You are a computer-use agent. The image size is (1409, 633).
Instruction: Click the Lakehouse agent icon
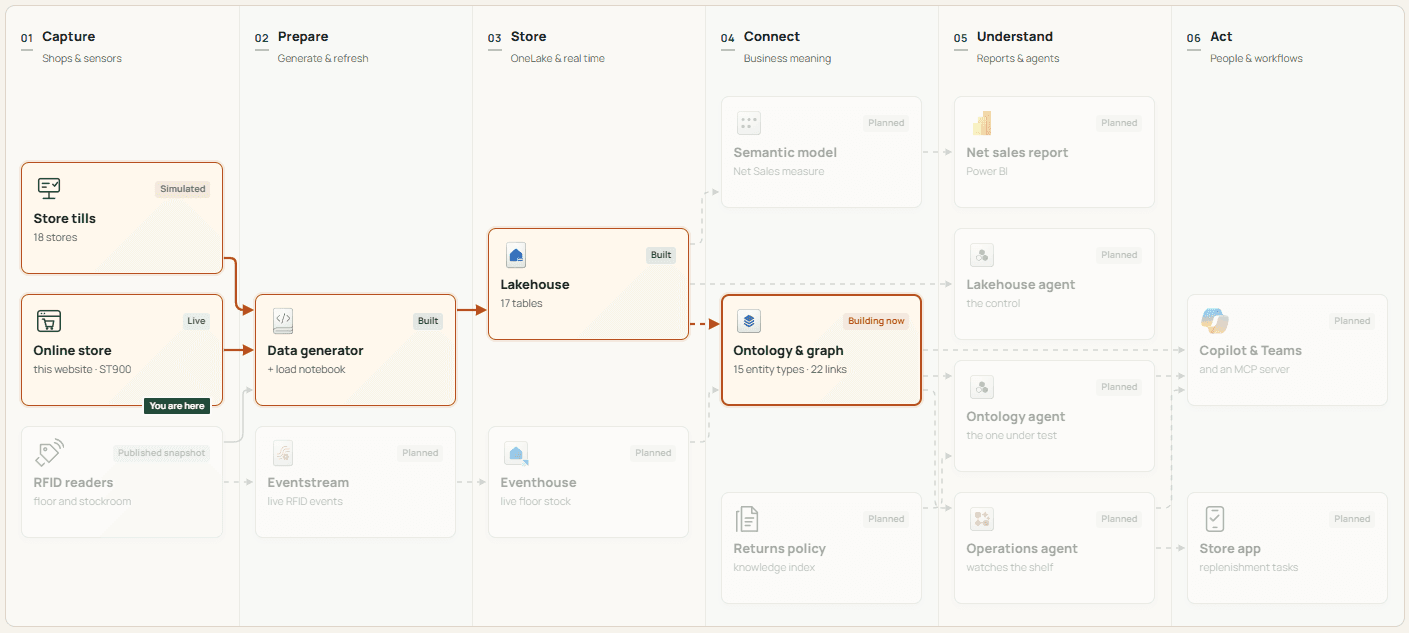point(982,255)
